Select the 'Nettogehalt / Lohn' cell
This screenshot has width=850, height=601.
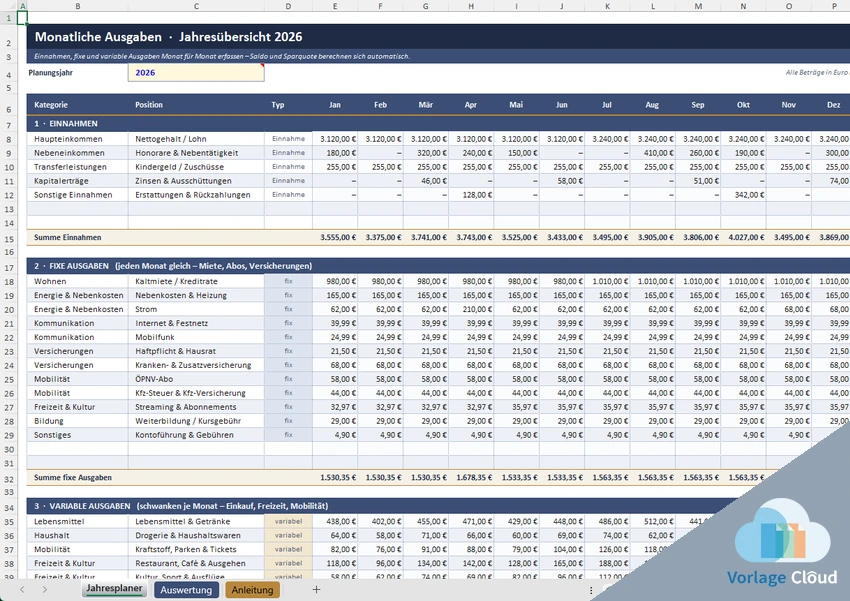[x=196, y=139]
